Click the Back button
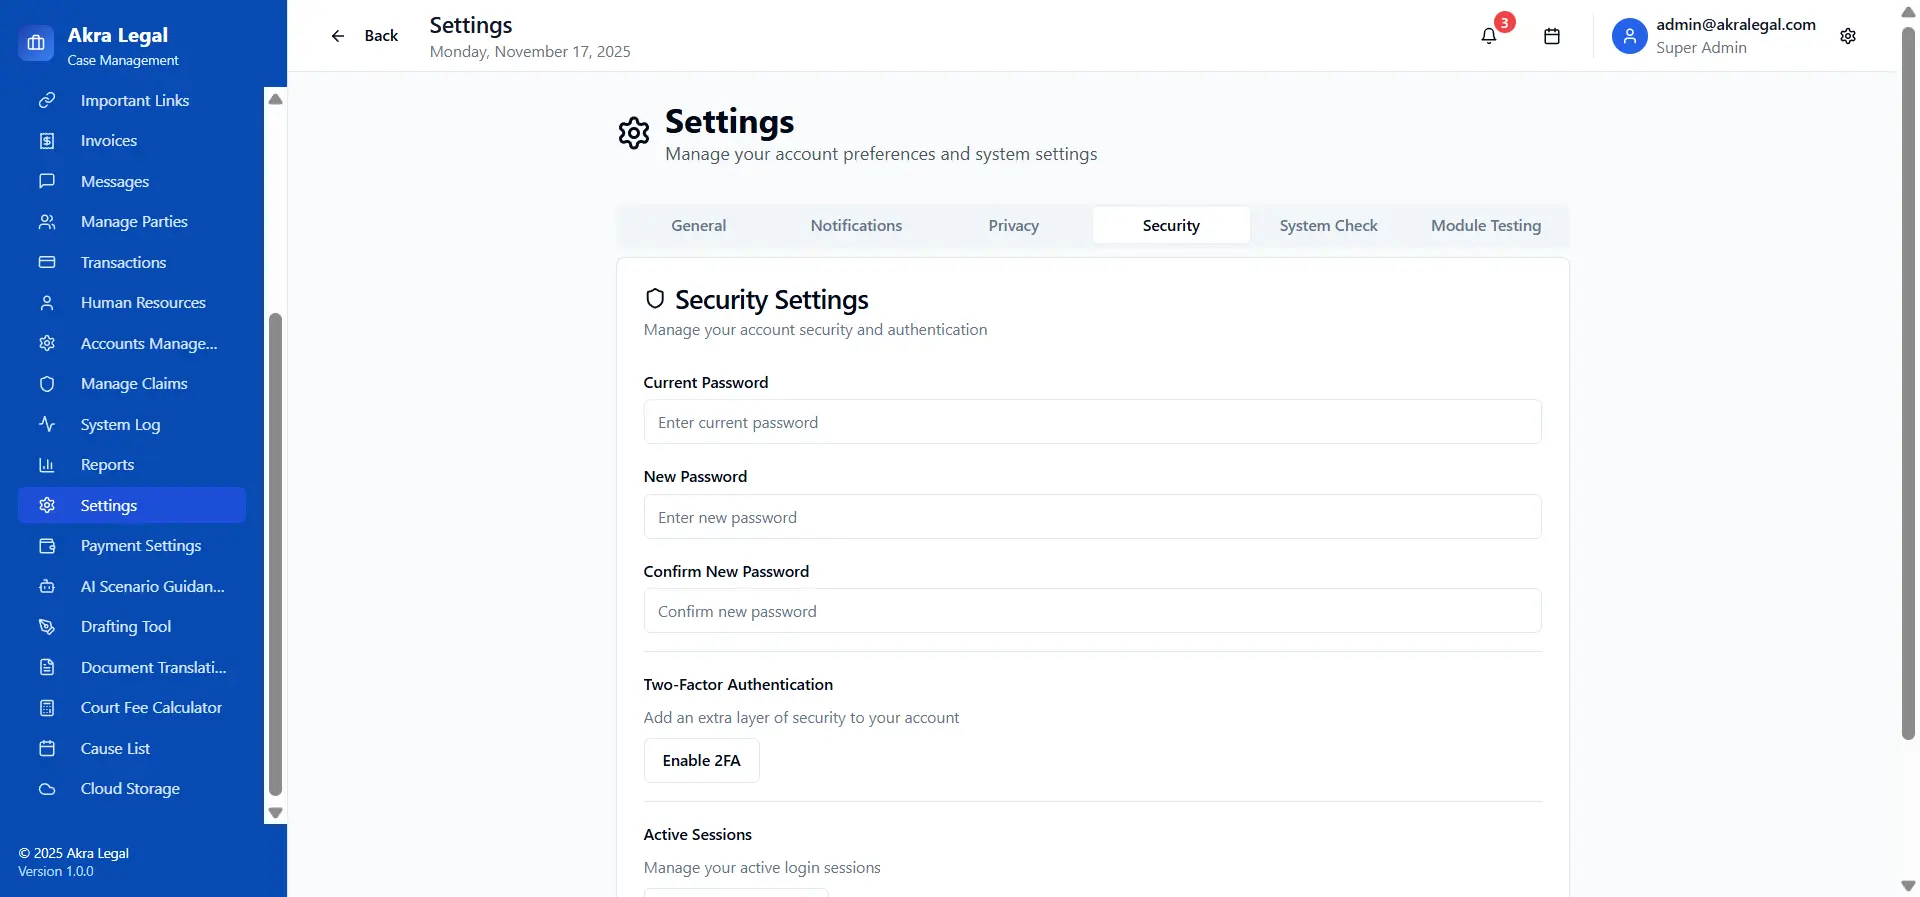Screen dimensions: 1920x897 (365, 36)
